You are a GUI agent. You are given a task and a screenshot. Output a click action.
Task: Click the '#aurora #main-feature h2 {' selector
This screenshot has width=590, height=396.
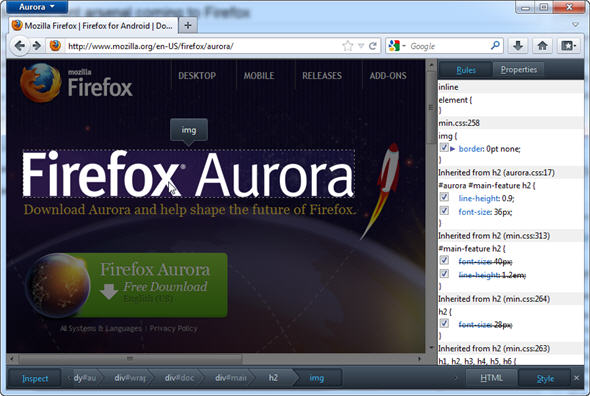487,186
